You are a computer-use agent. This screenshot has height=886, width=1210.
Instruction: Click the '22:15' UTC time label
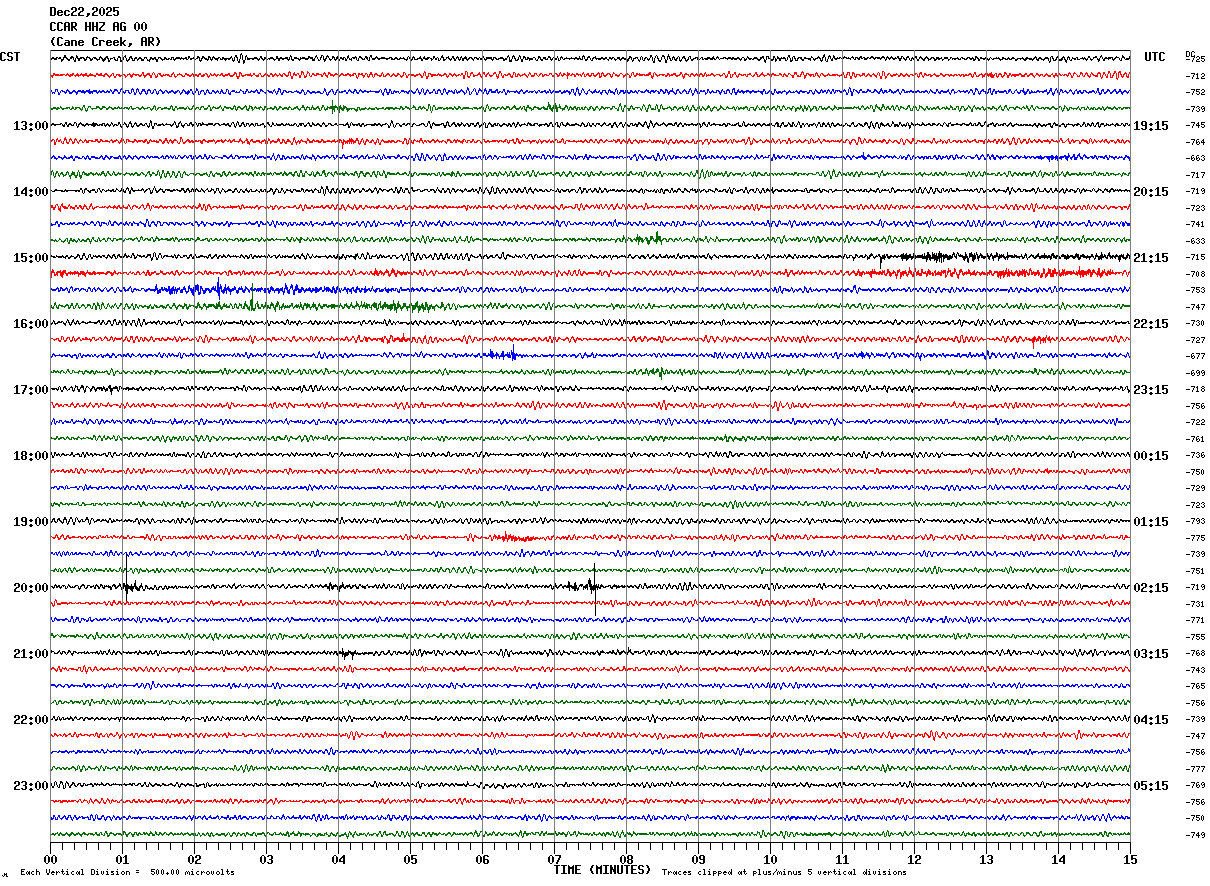(1151, 324)
